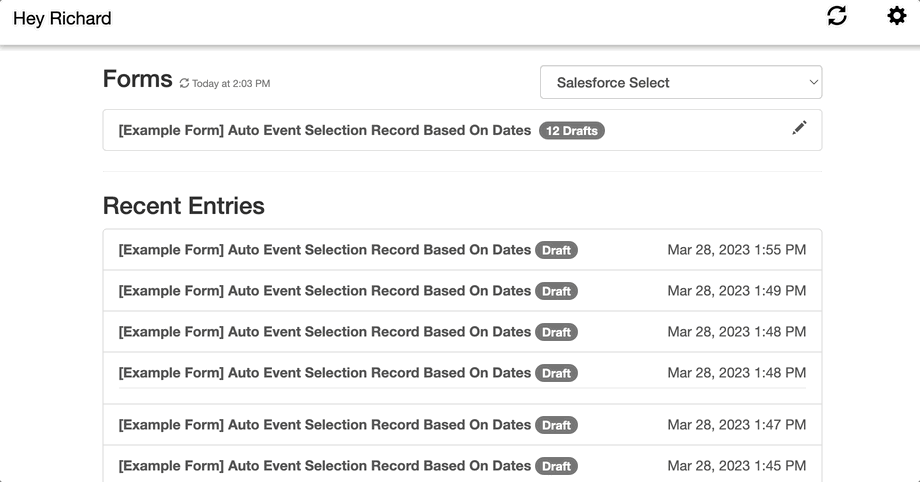Click the pencil edit icon on the form row
Viewport: 920px width, 482px height.
(799, 128)
